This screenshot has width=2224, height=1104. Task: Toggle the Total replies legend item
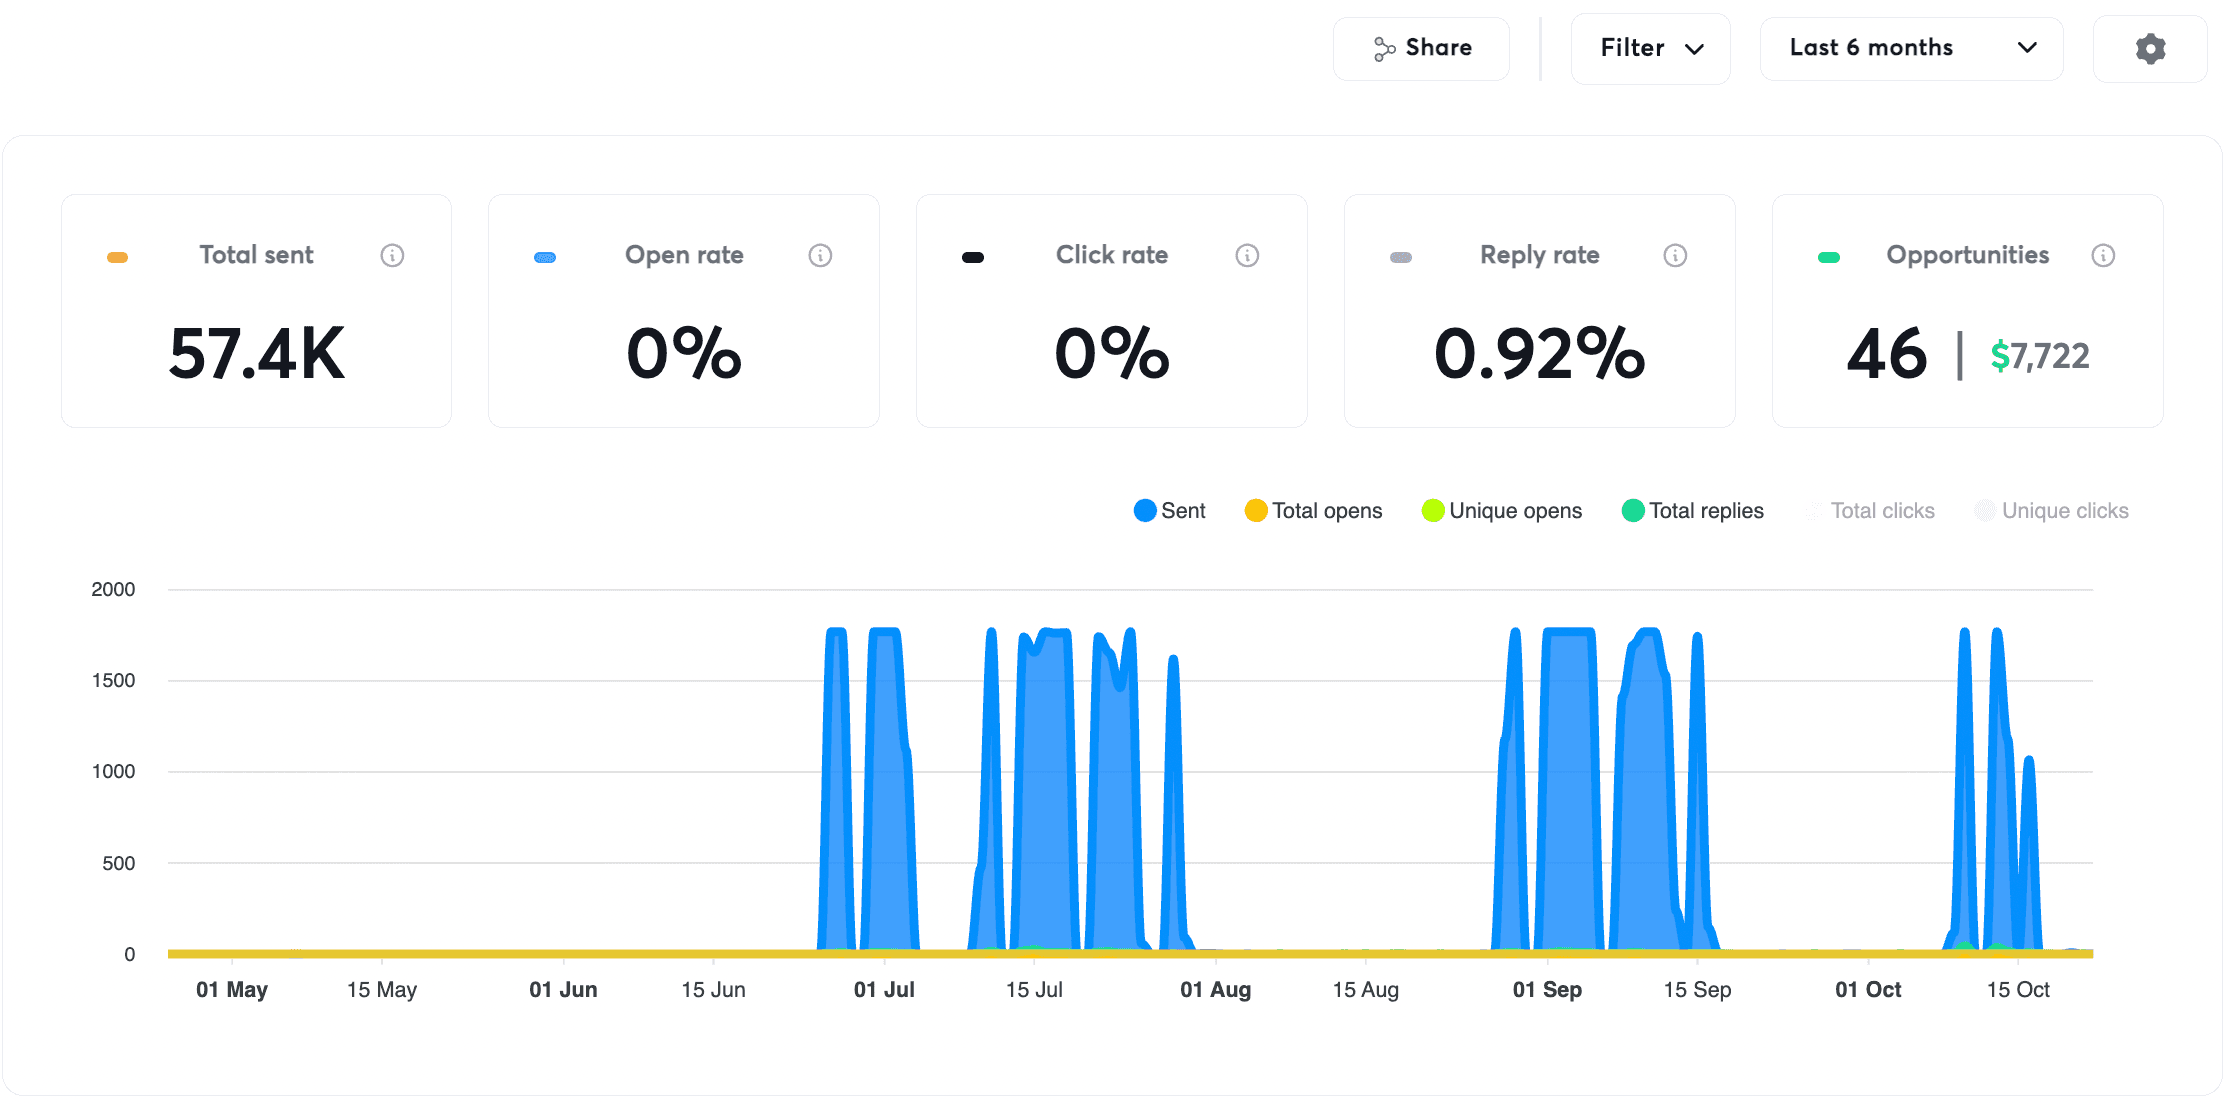coord(1692,511)
